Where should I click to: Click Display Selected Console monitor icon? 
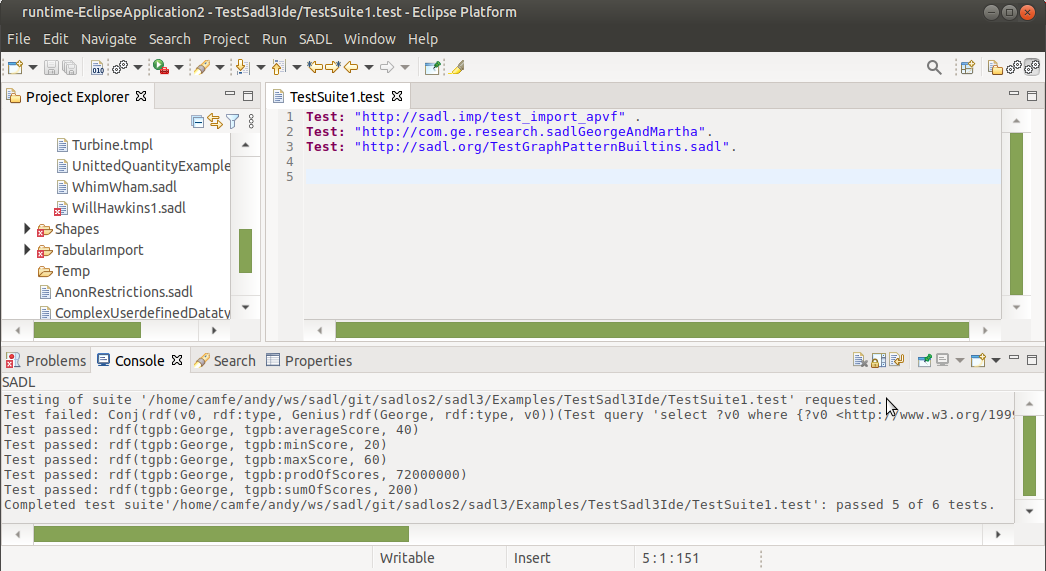coord(943,361)
